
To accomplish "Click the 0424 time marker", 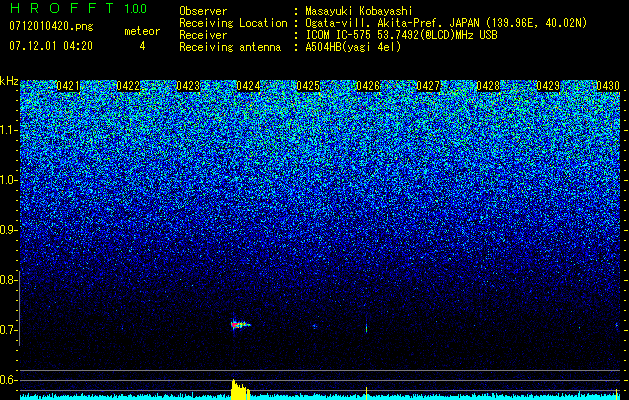I will pyautogui.click(x=248, y=86).
